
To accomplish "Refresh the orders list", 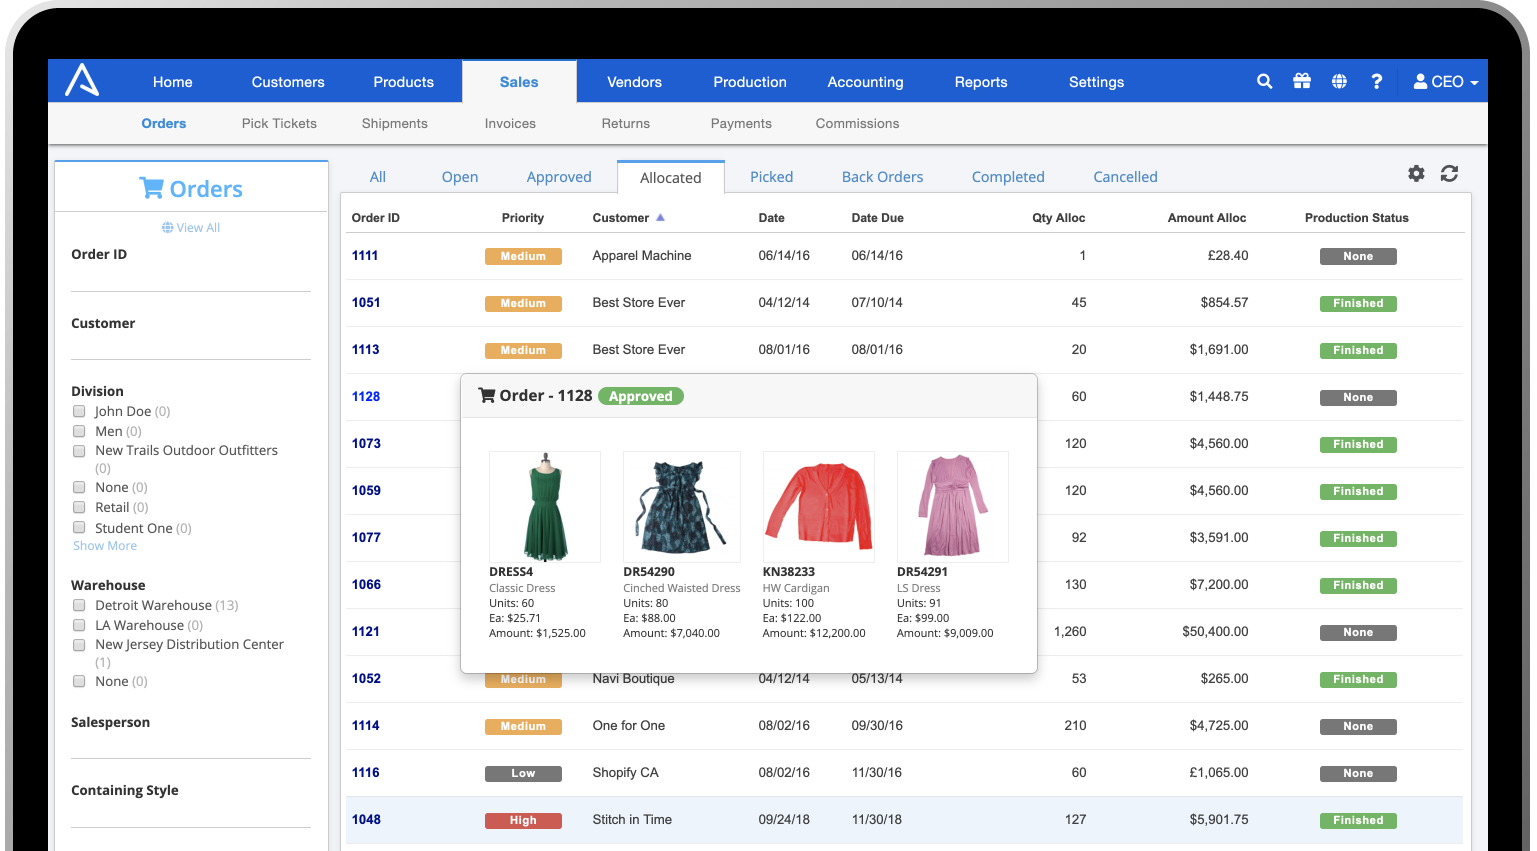I will (x=1449, y=174).
